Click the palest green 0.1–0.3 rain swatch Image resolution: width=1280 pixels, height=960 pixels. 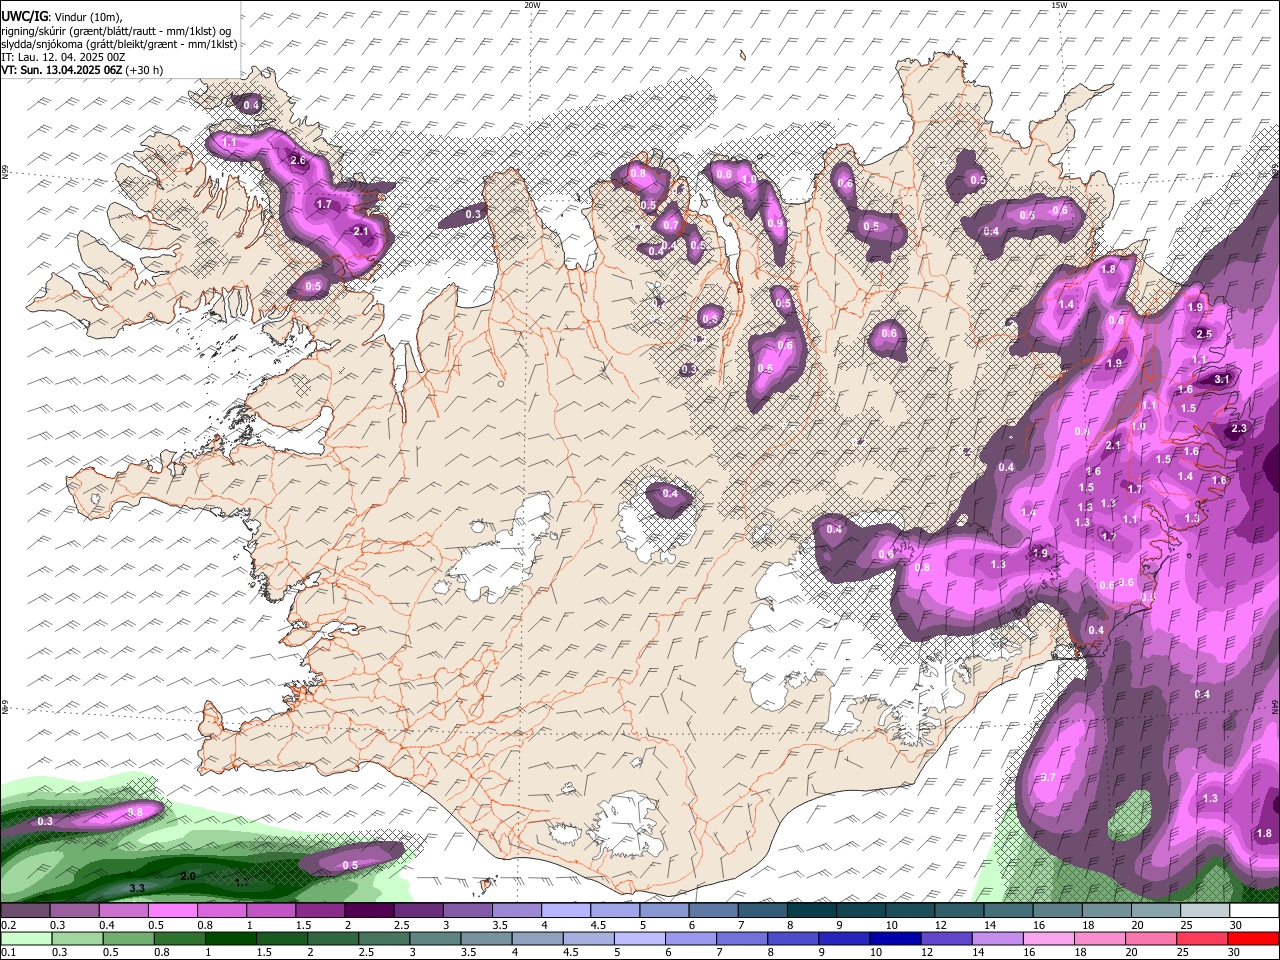pos(26,938)
